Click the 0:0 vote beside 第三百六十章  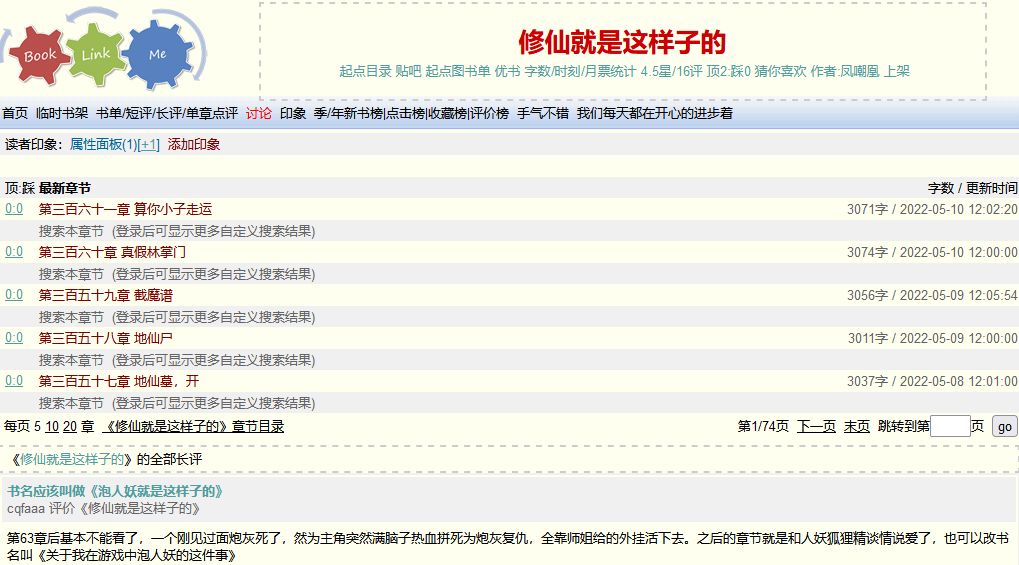[x=14, y=252]
